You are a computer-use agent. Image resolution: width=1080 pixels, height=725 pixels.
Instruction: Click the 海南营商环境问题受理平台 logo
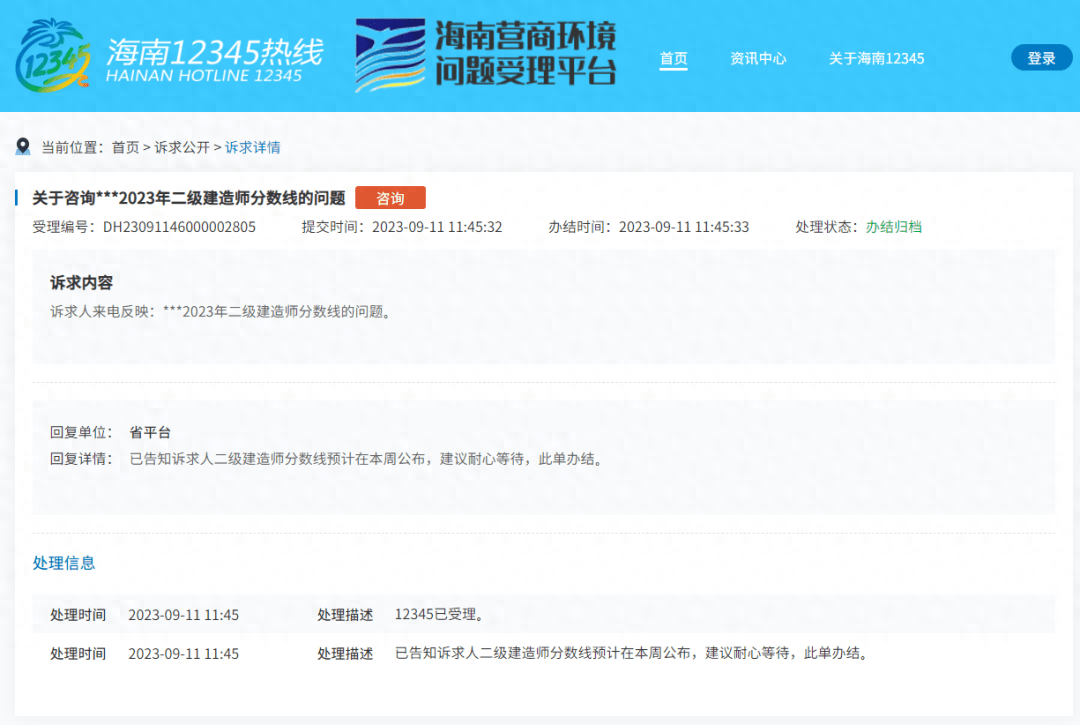[x=486, y=55]
